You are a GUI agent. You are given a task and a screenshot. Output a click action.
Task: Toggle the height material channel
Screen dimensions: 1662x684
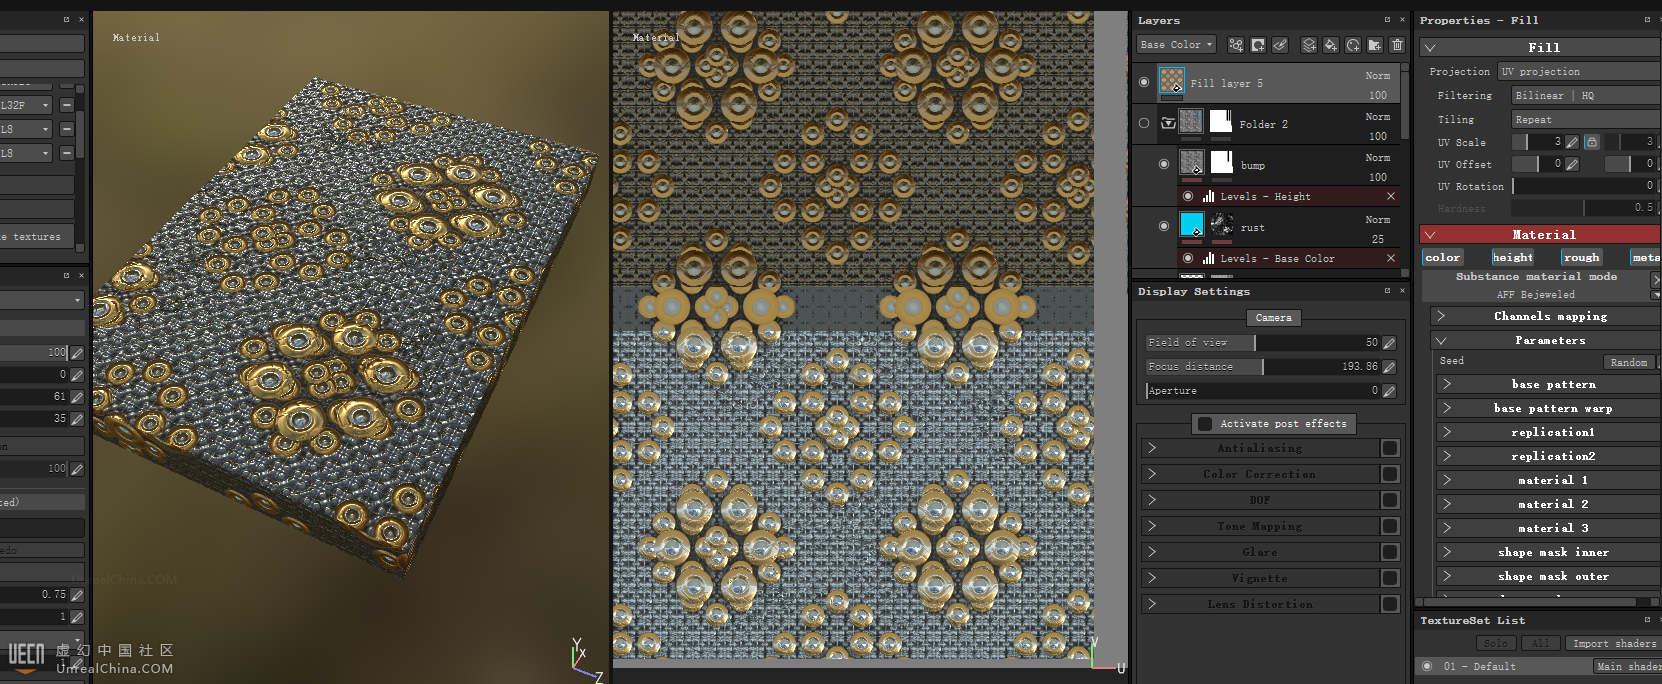click(1512, 257)
